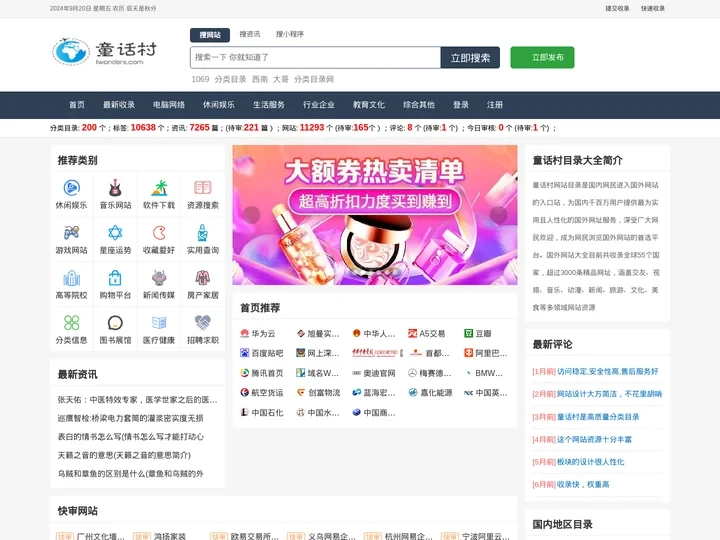Open the 航空货运 site icon
The height and width of the screenshot is (540, 720).
pyautogui.click(x=244, y=393)
